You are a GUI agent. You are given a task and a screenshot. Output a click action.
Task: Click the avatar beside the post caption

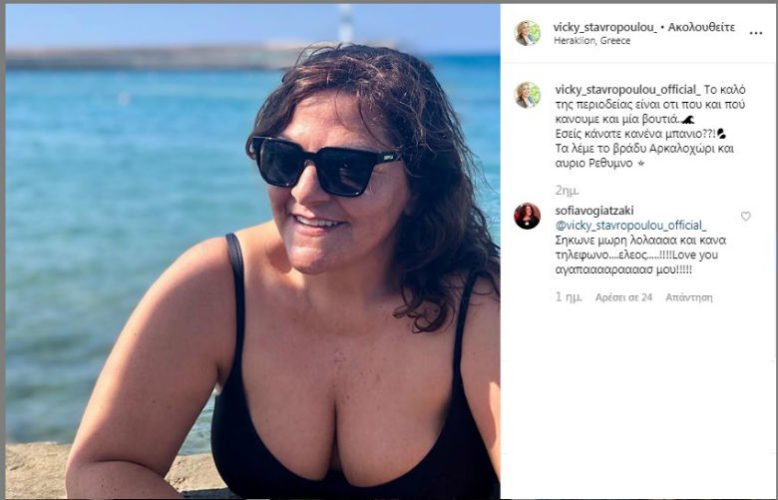click(x=526, y=95)
